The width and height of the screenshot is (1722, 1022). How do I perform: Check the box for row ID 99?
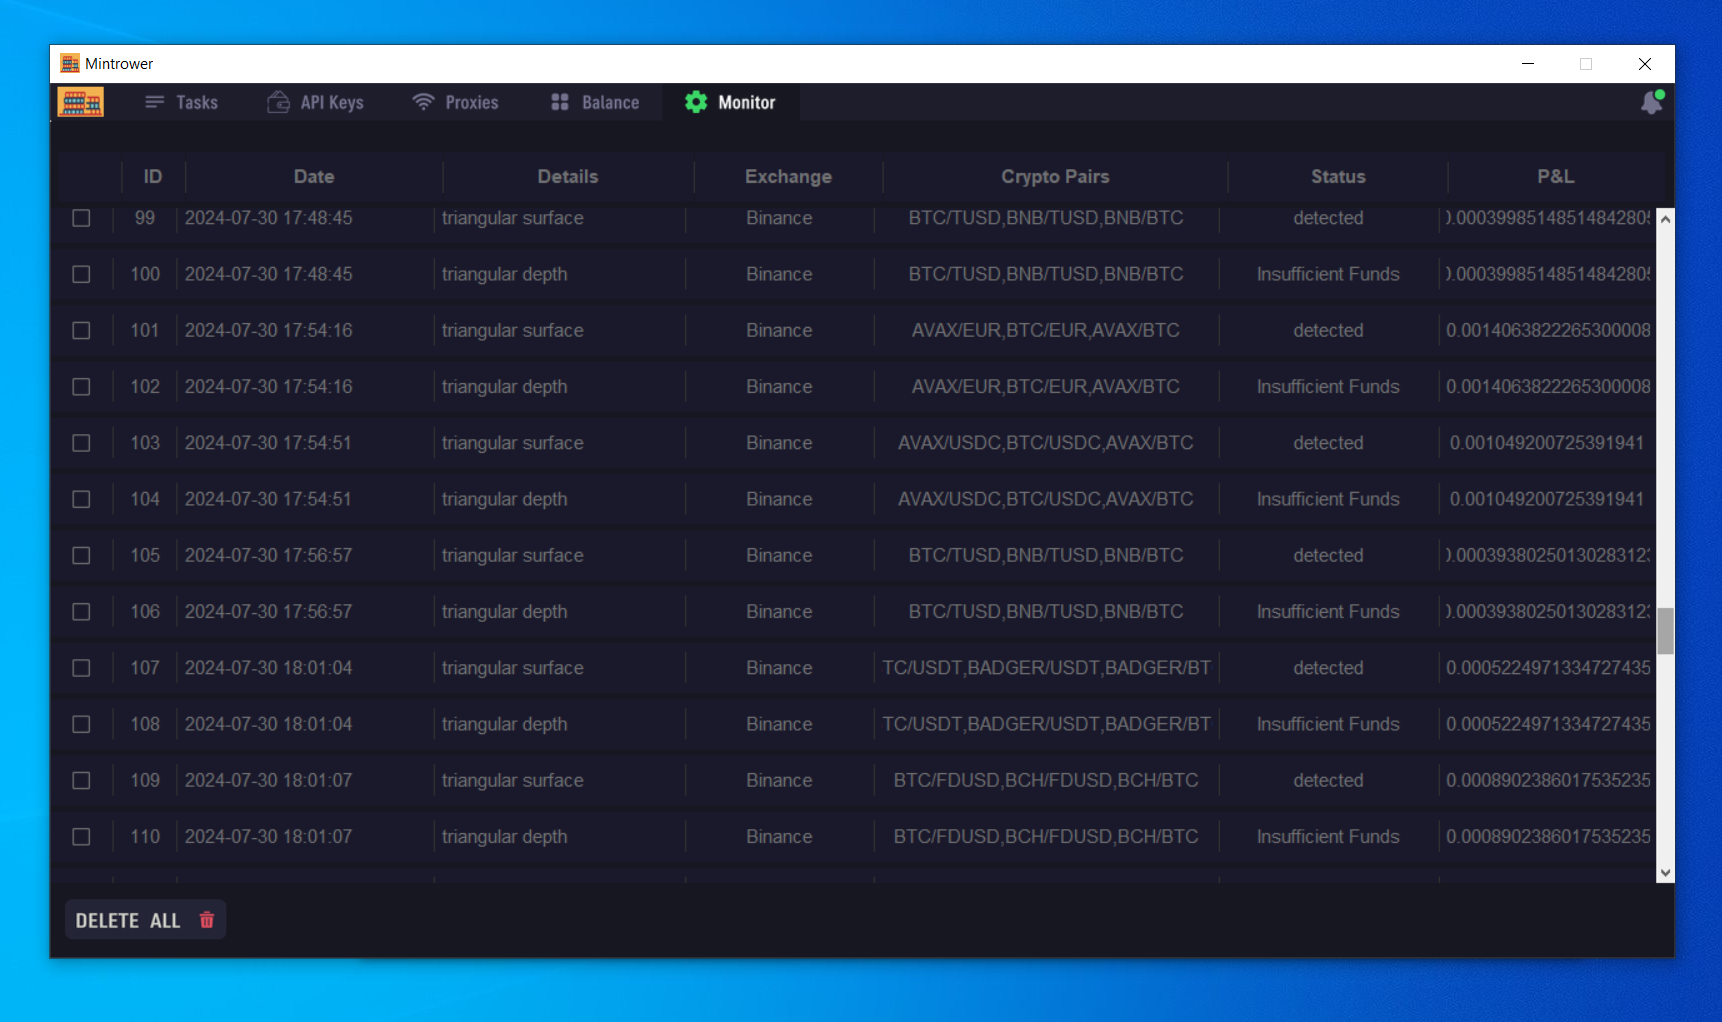[x=81, y=218]
